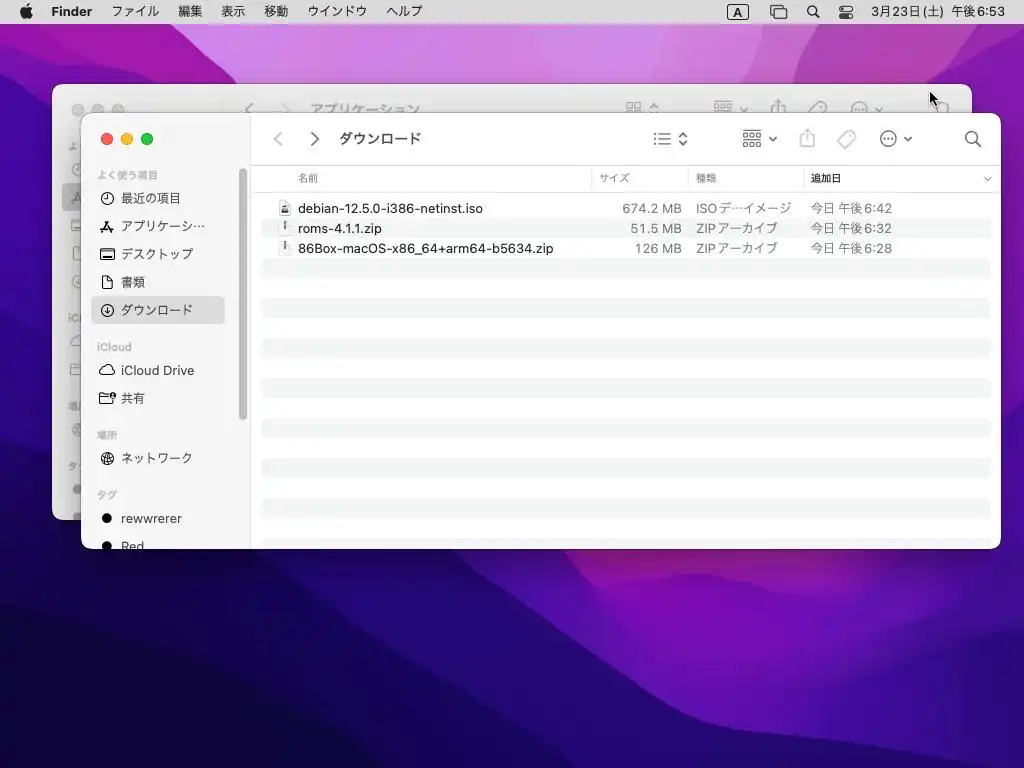Click the black dot beside rewwrerer tag

pos(107,519)
